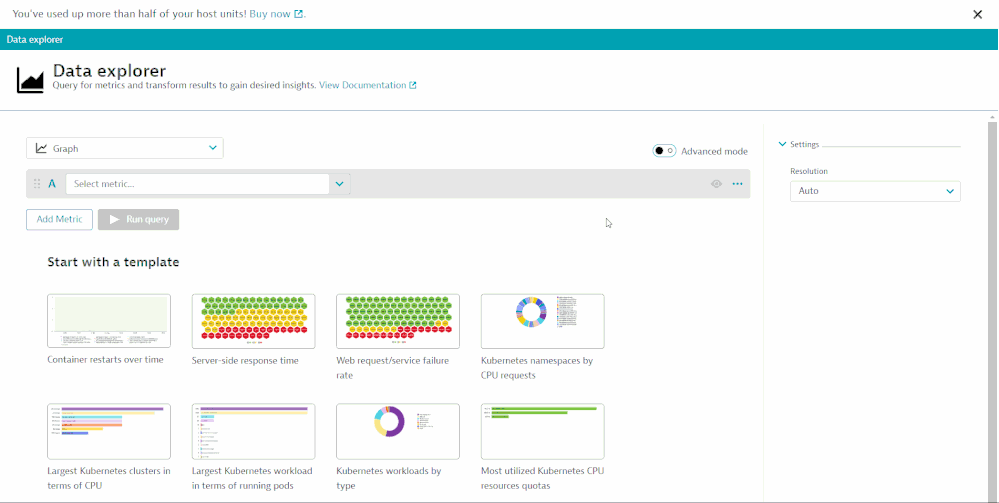Open Kubernetes workloads by type template
Image resolution: width=999 pixels, height=503 pixels.
[398, 431]
